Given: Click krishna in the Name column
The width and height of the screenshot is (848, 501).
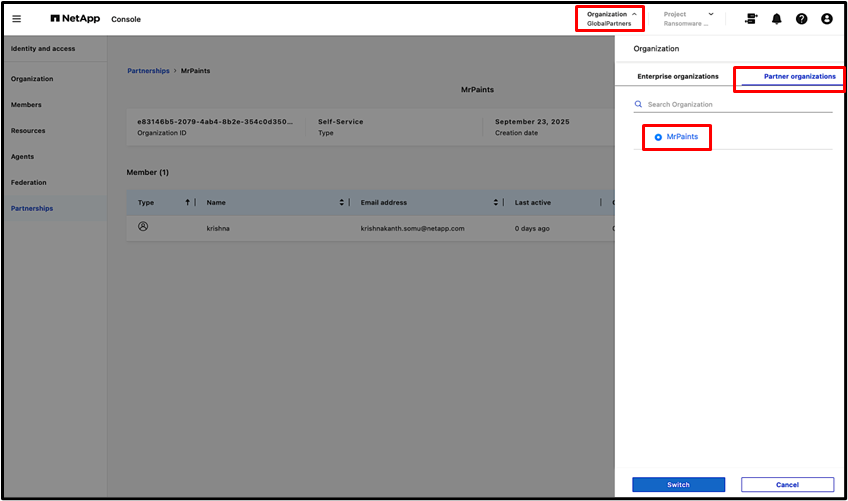Looking at the screenshot, I should (218, 228).
